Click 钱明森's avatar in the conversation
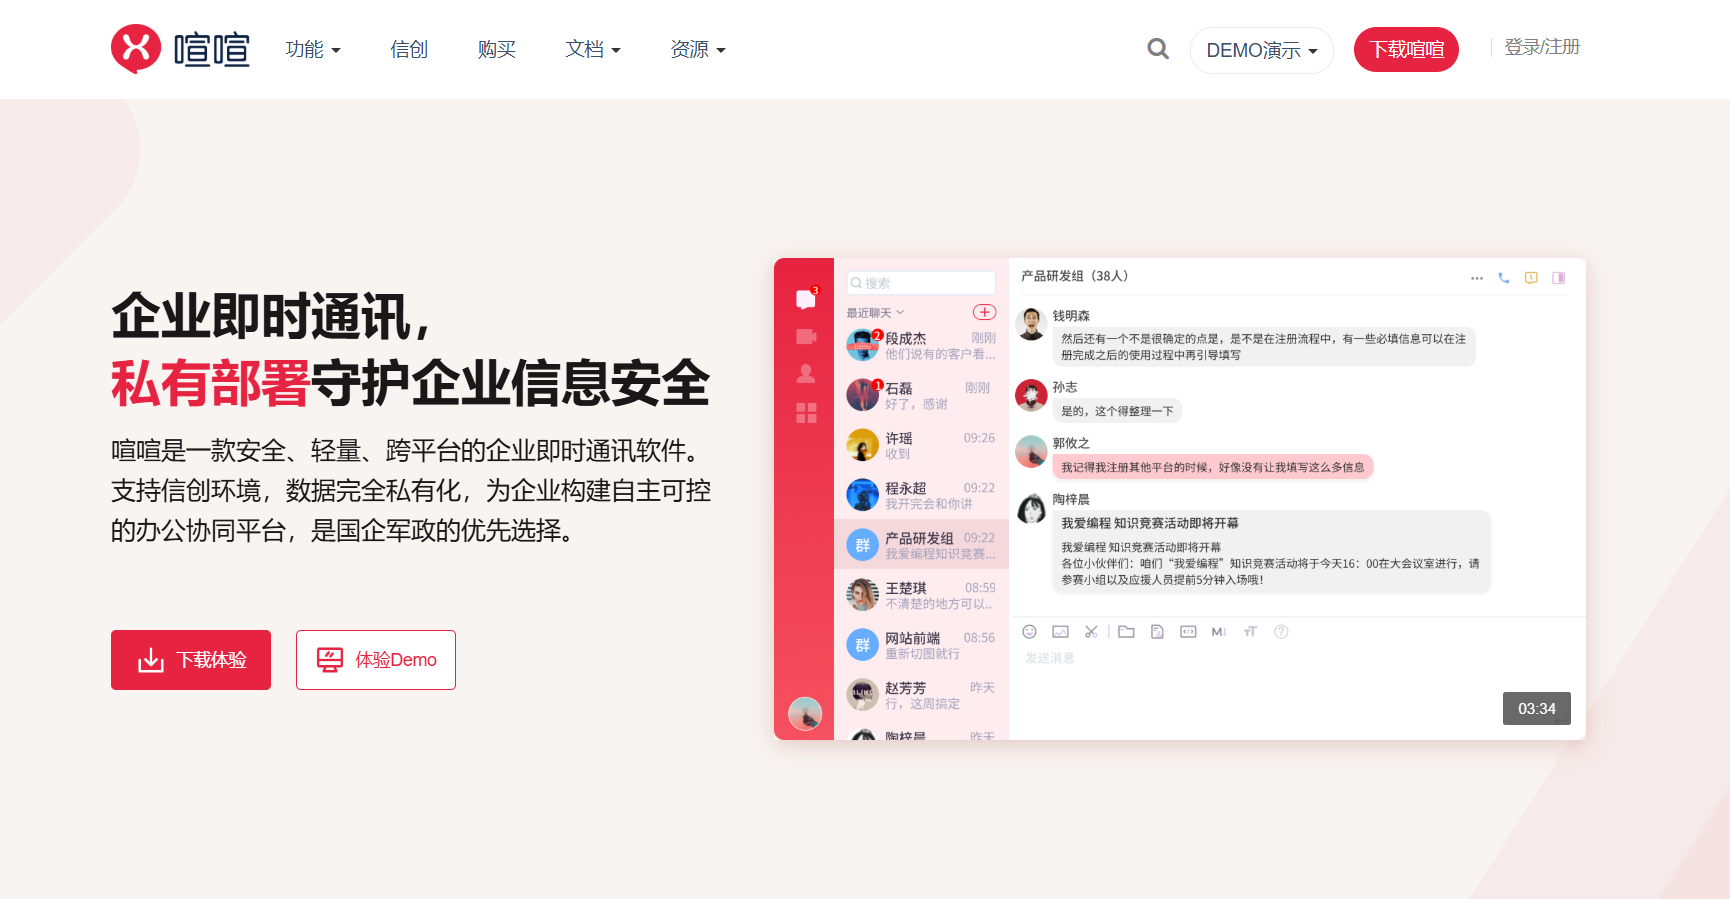Viewport: 1730px width, 899px height. [x=1031, y=323]
